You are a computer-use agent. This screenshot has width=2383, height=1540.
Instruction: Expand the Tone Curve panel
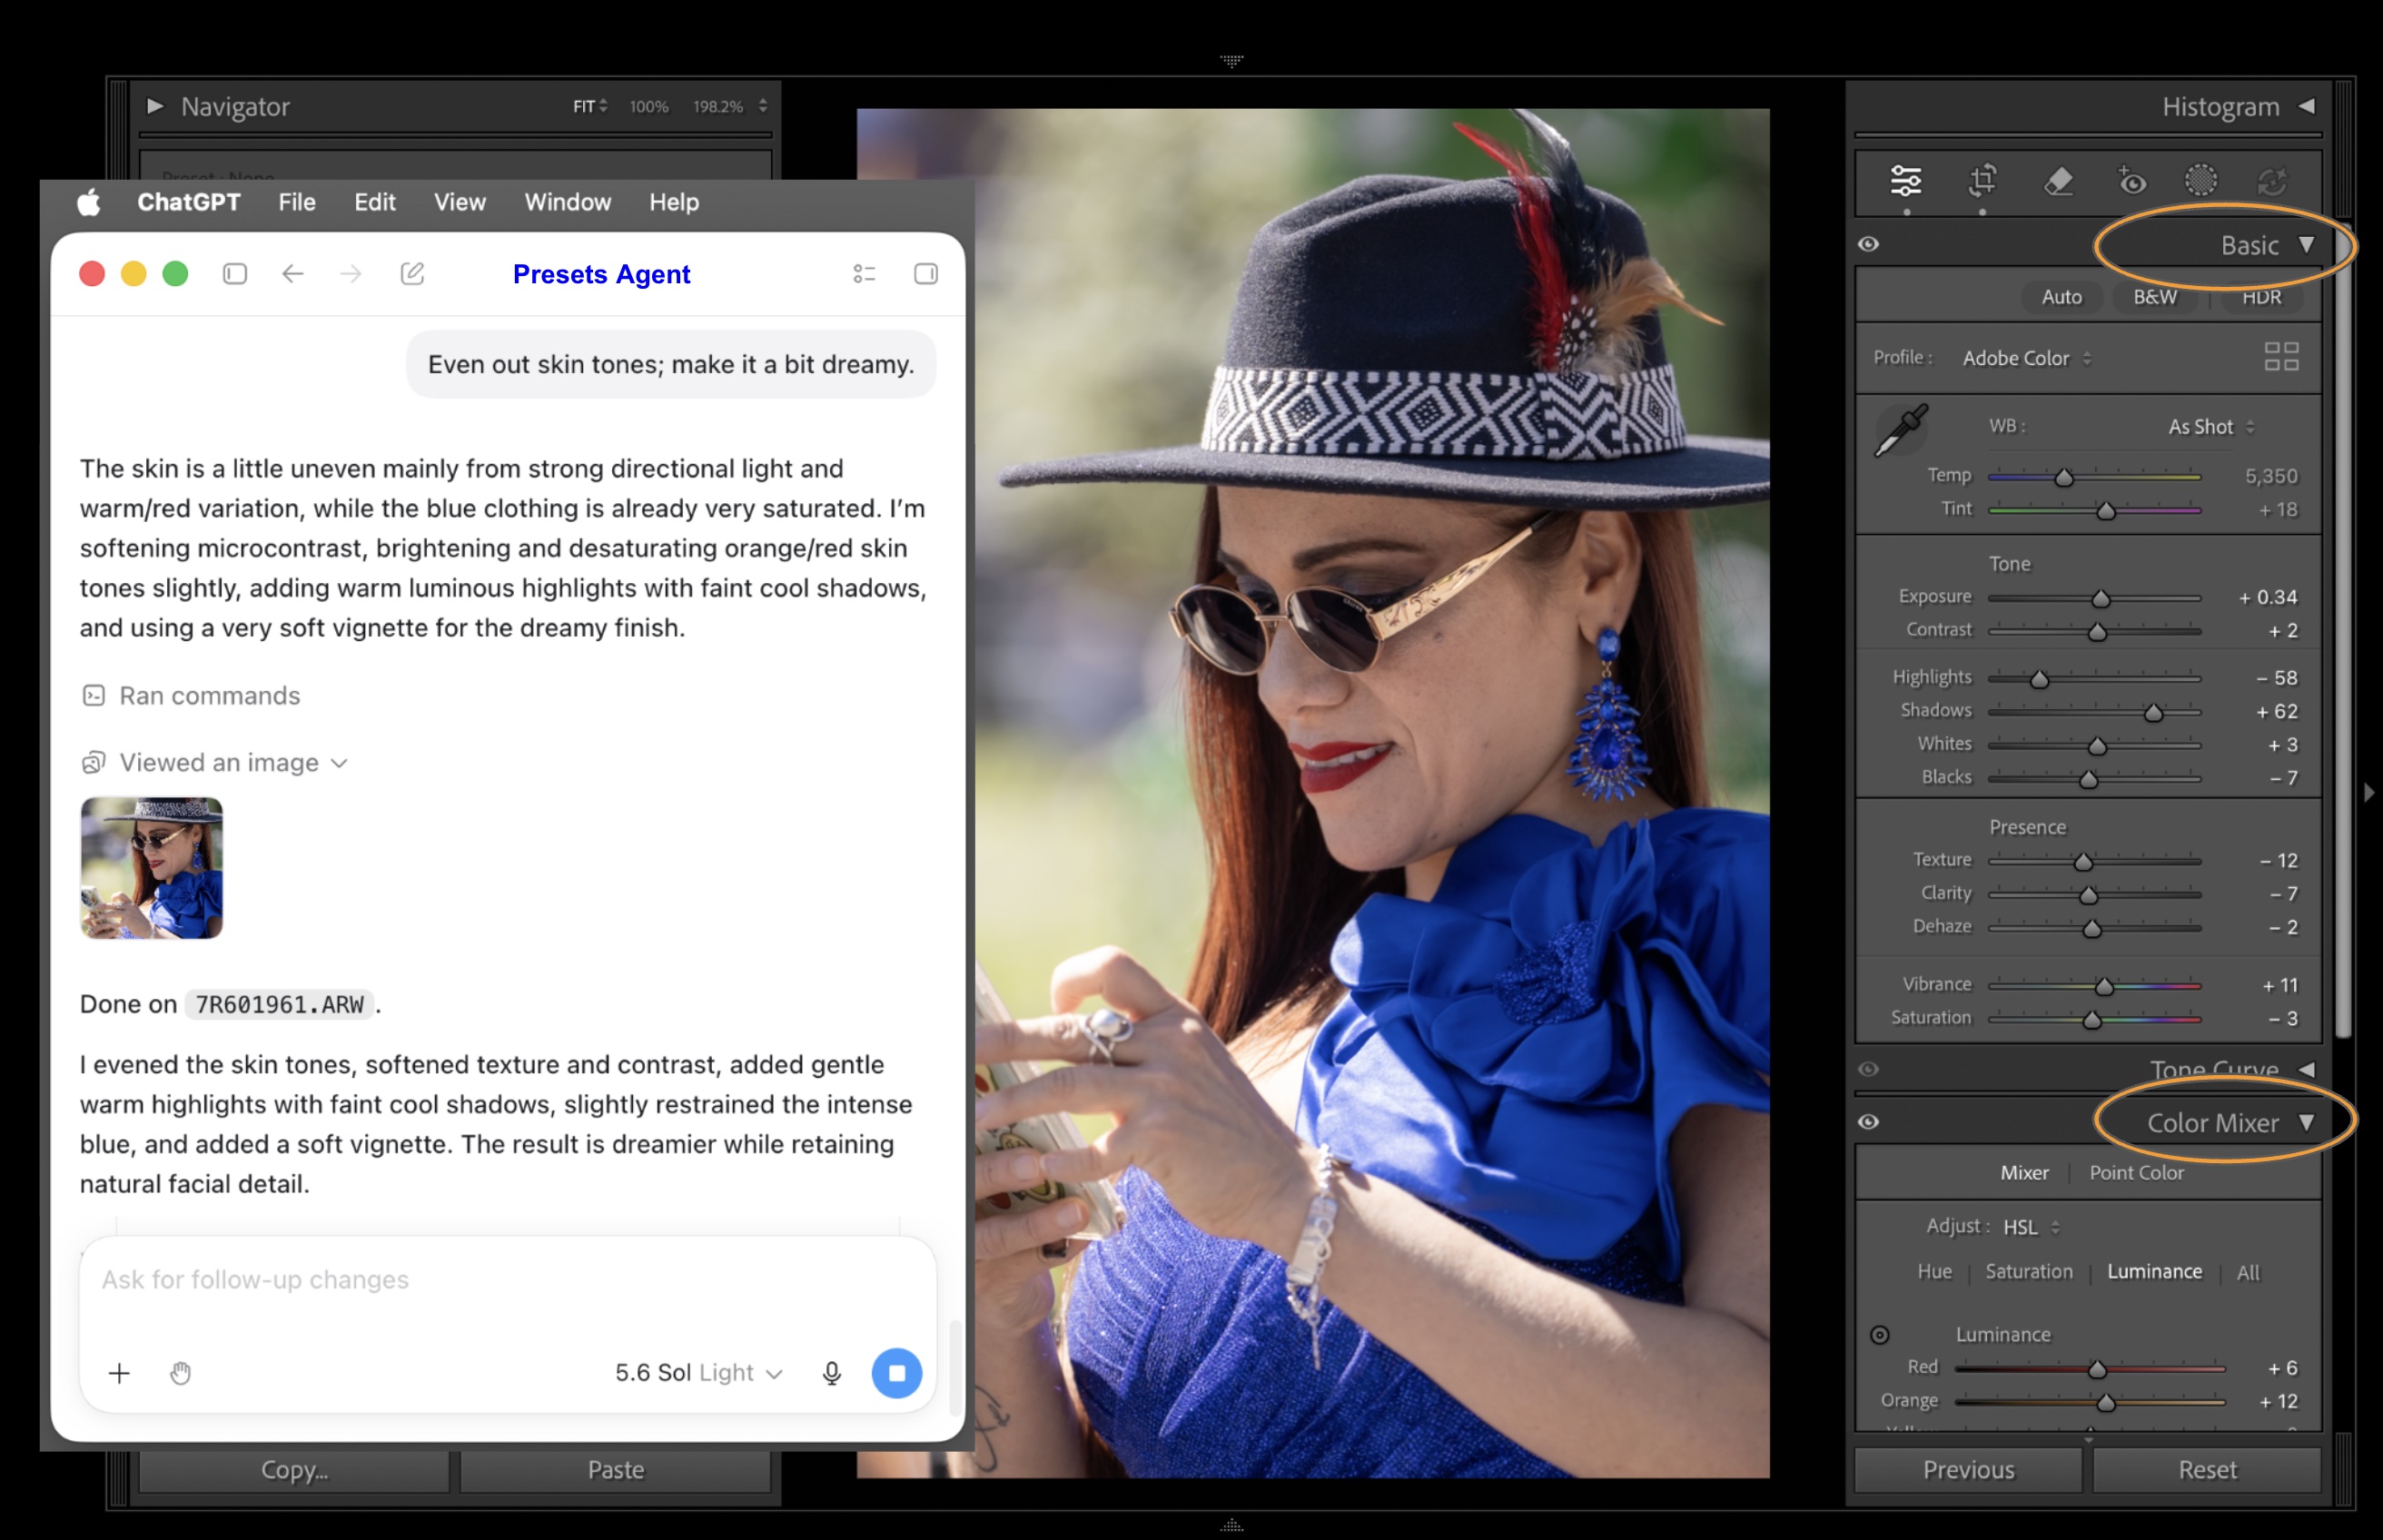click(2306, 1069)
